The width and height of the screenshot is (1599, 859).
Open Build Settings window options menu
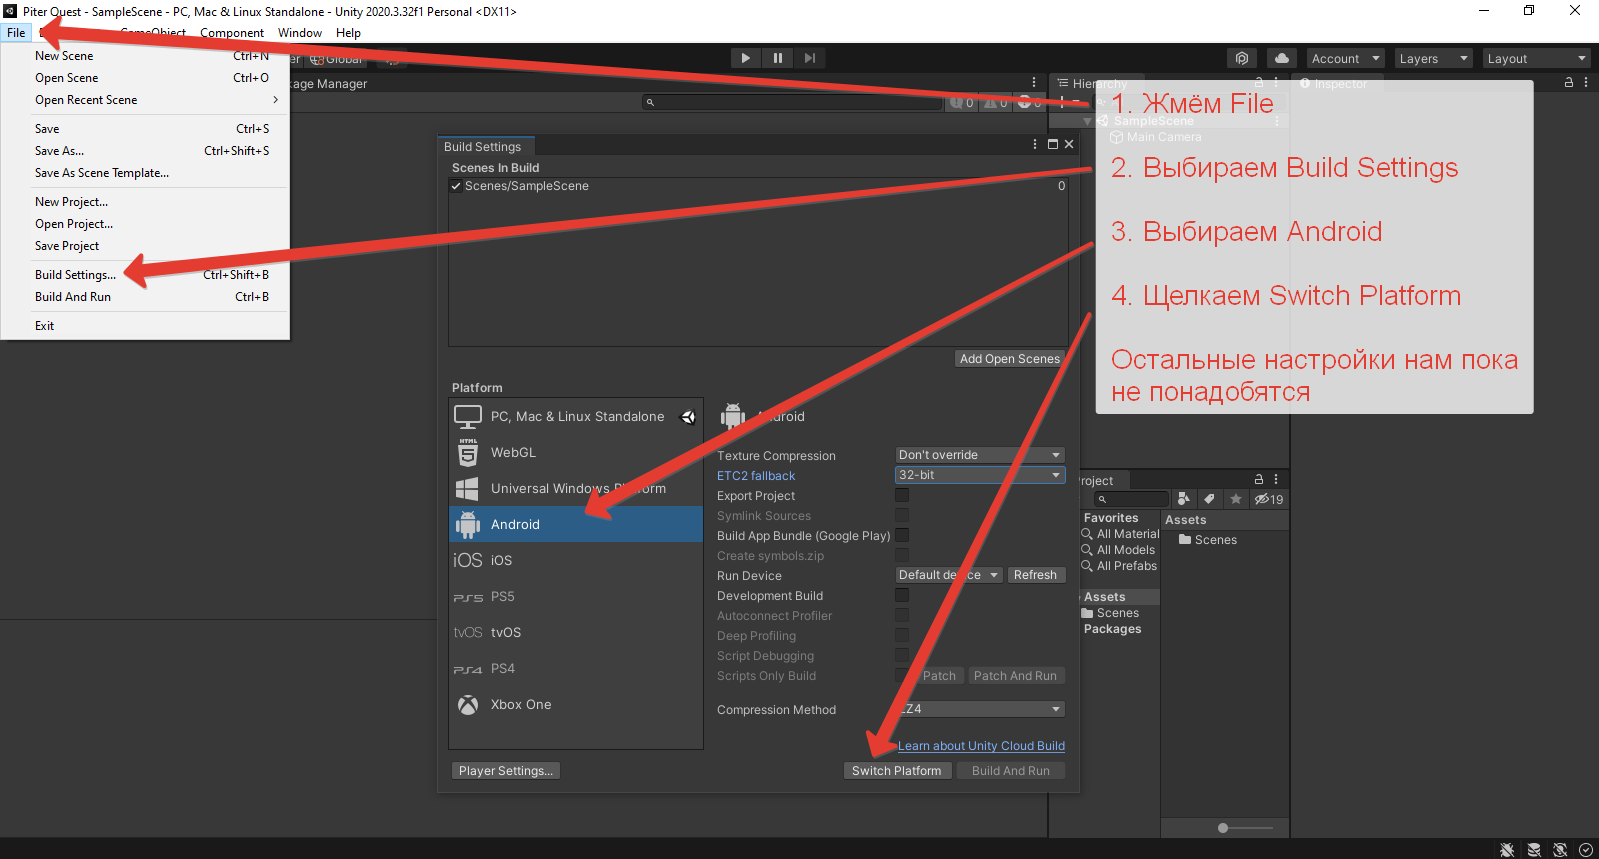[1035, 144]
